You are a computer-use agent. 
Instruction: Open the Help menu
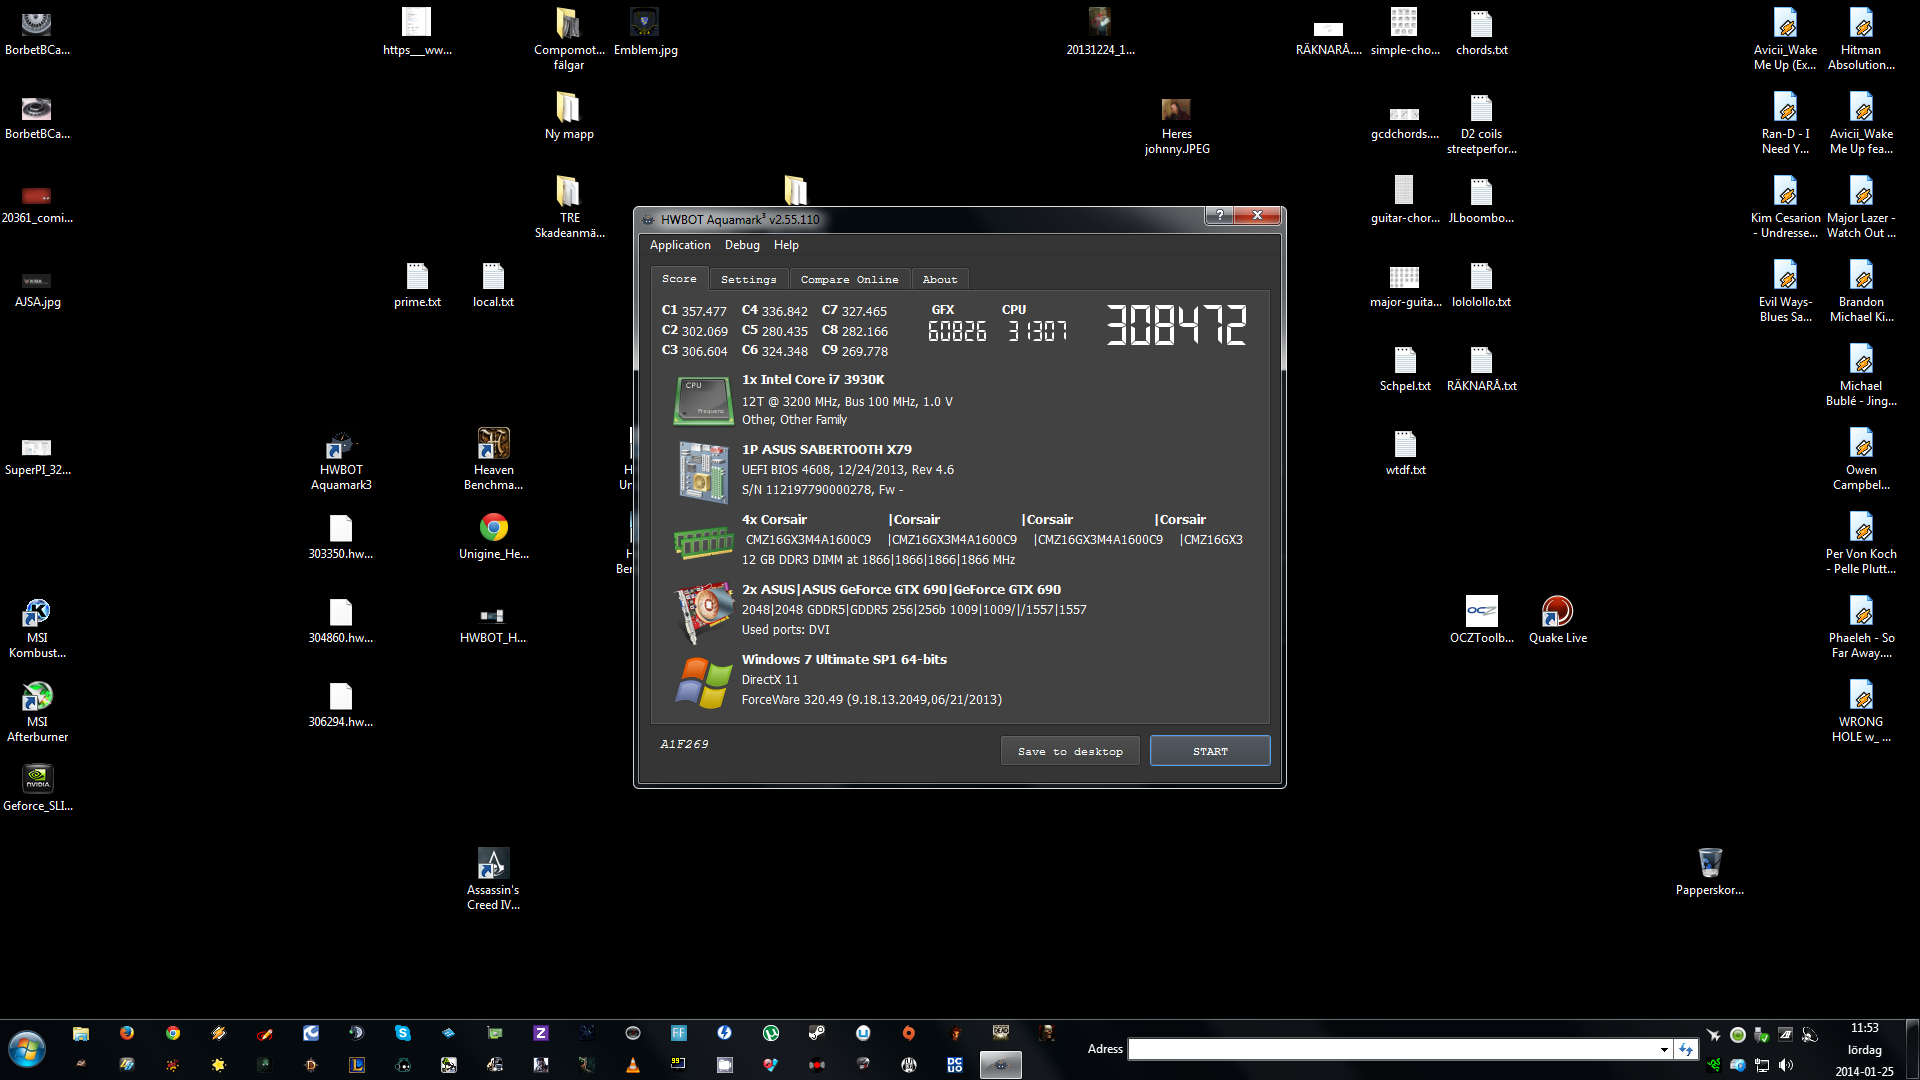786,245
